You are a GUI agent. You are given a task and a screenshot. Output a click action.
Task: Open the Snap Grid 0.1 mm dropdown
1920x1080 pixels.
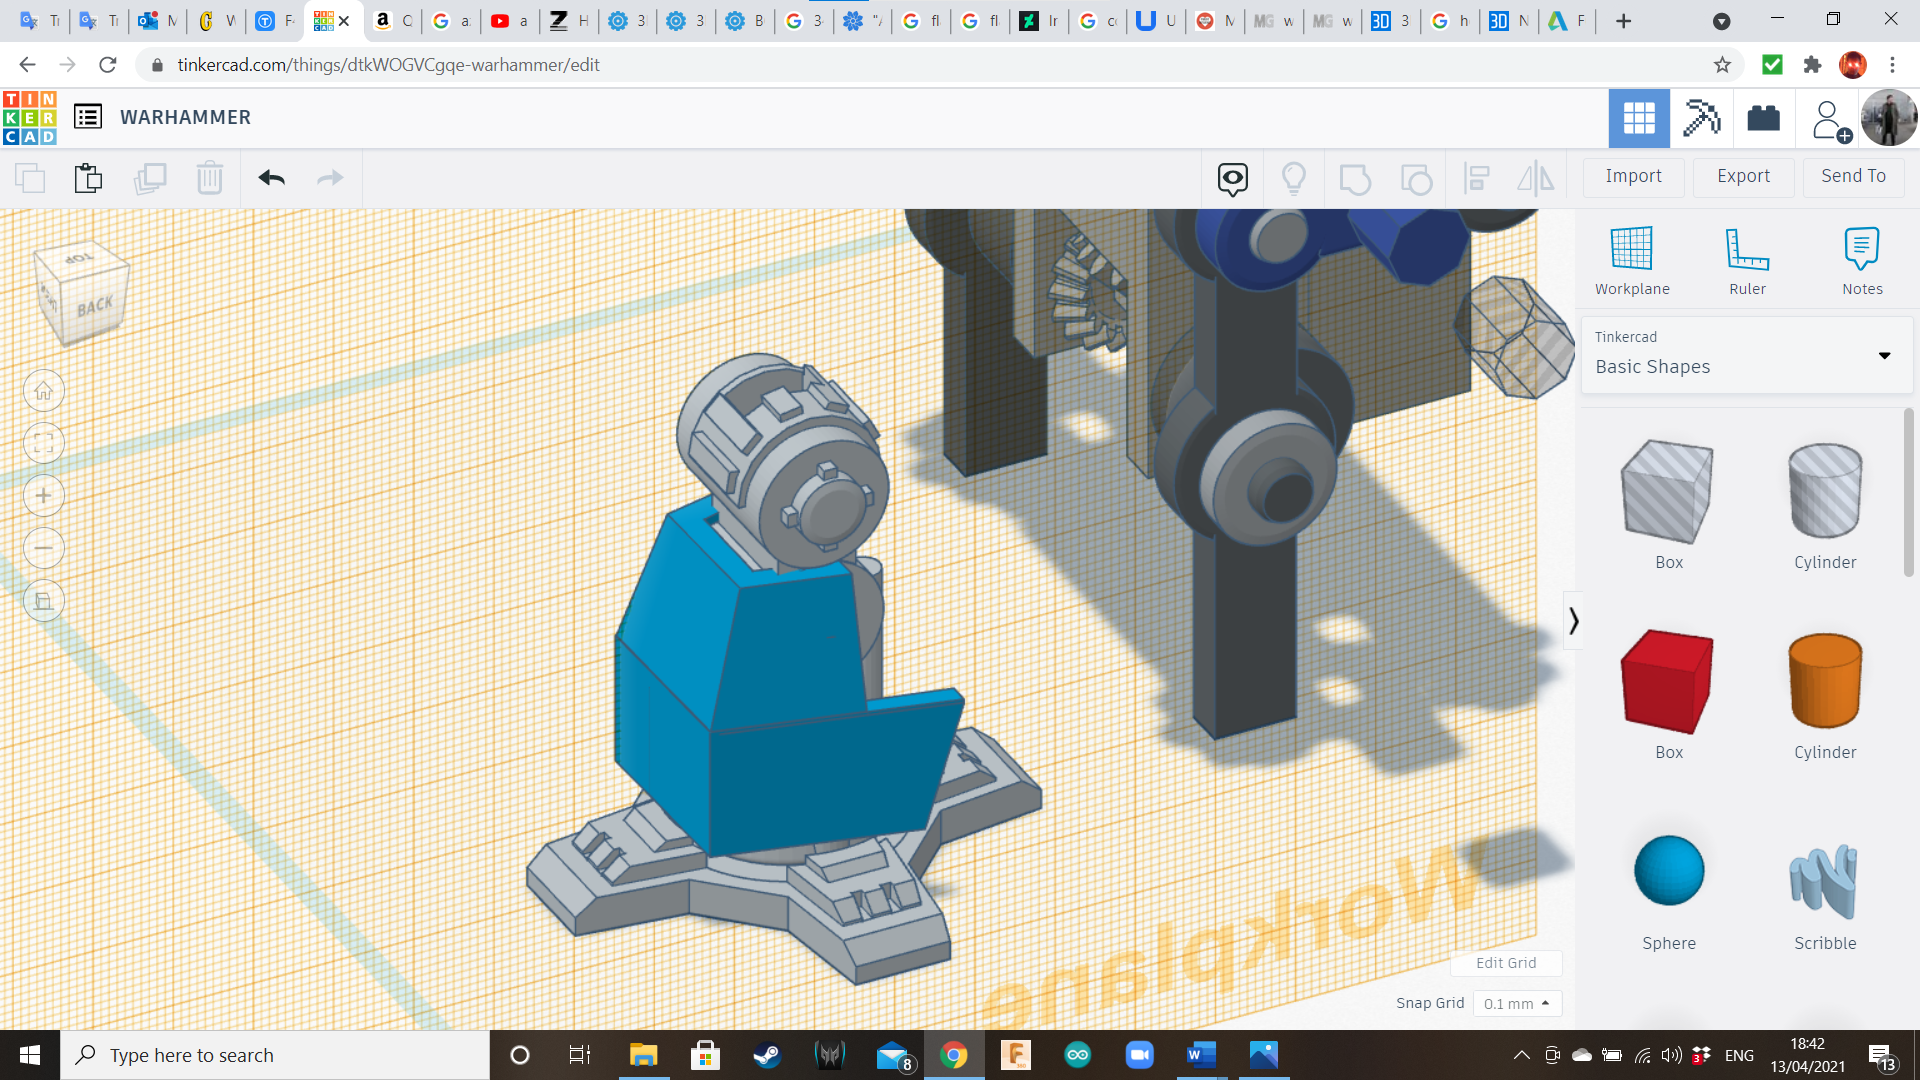(1516, 1003)
